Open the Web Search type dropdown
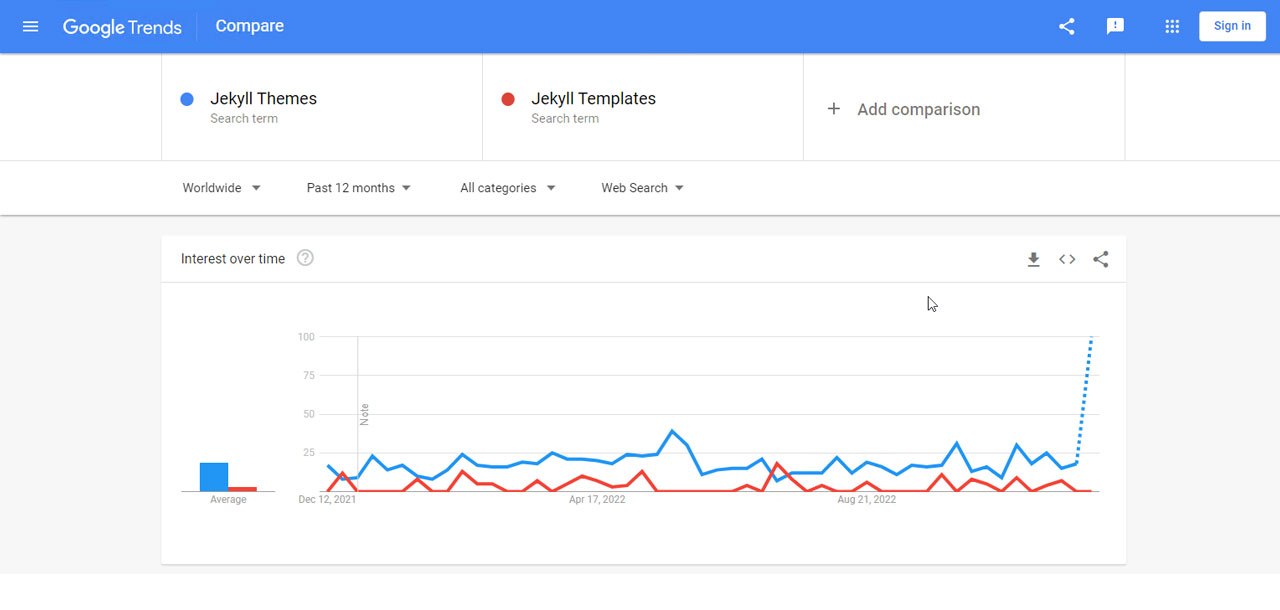1280x610 pixels. (x=642, y=188)
